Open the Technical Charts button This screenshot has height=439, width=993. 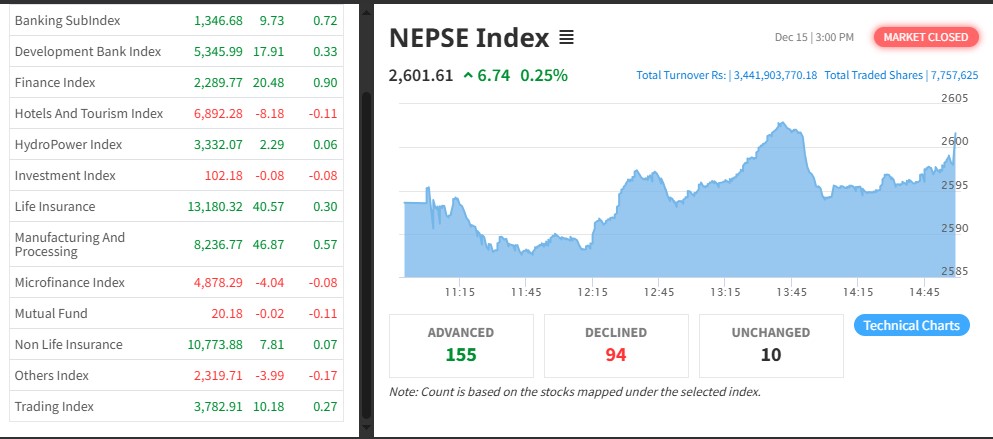click(x=911, y=325)
